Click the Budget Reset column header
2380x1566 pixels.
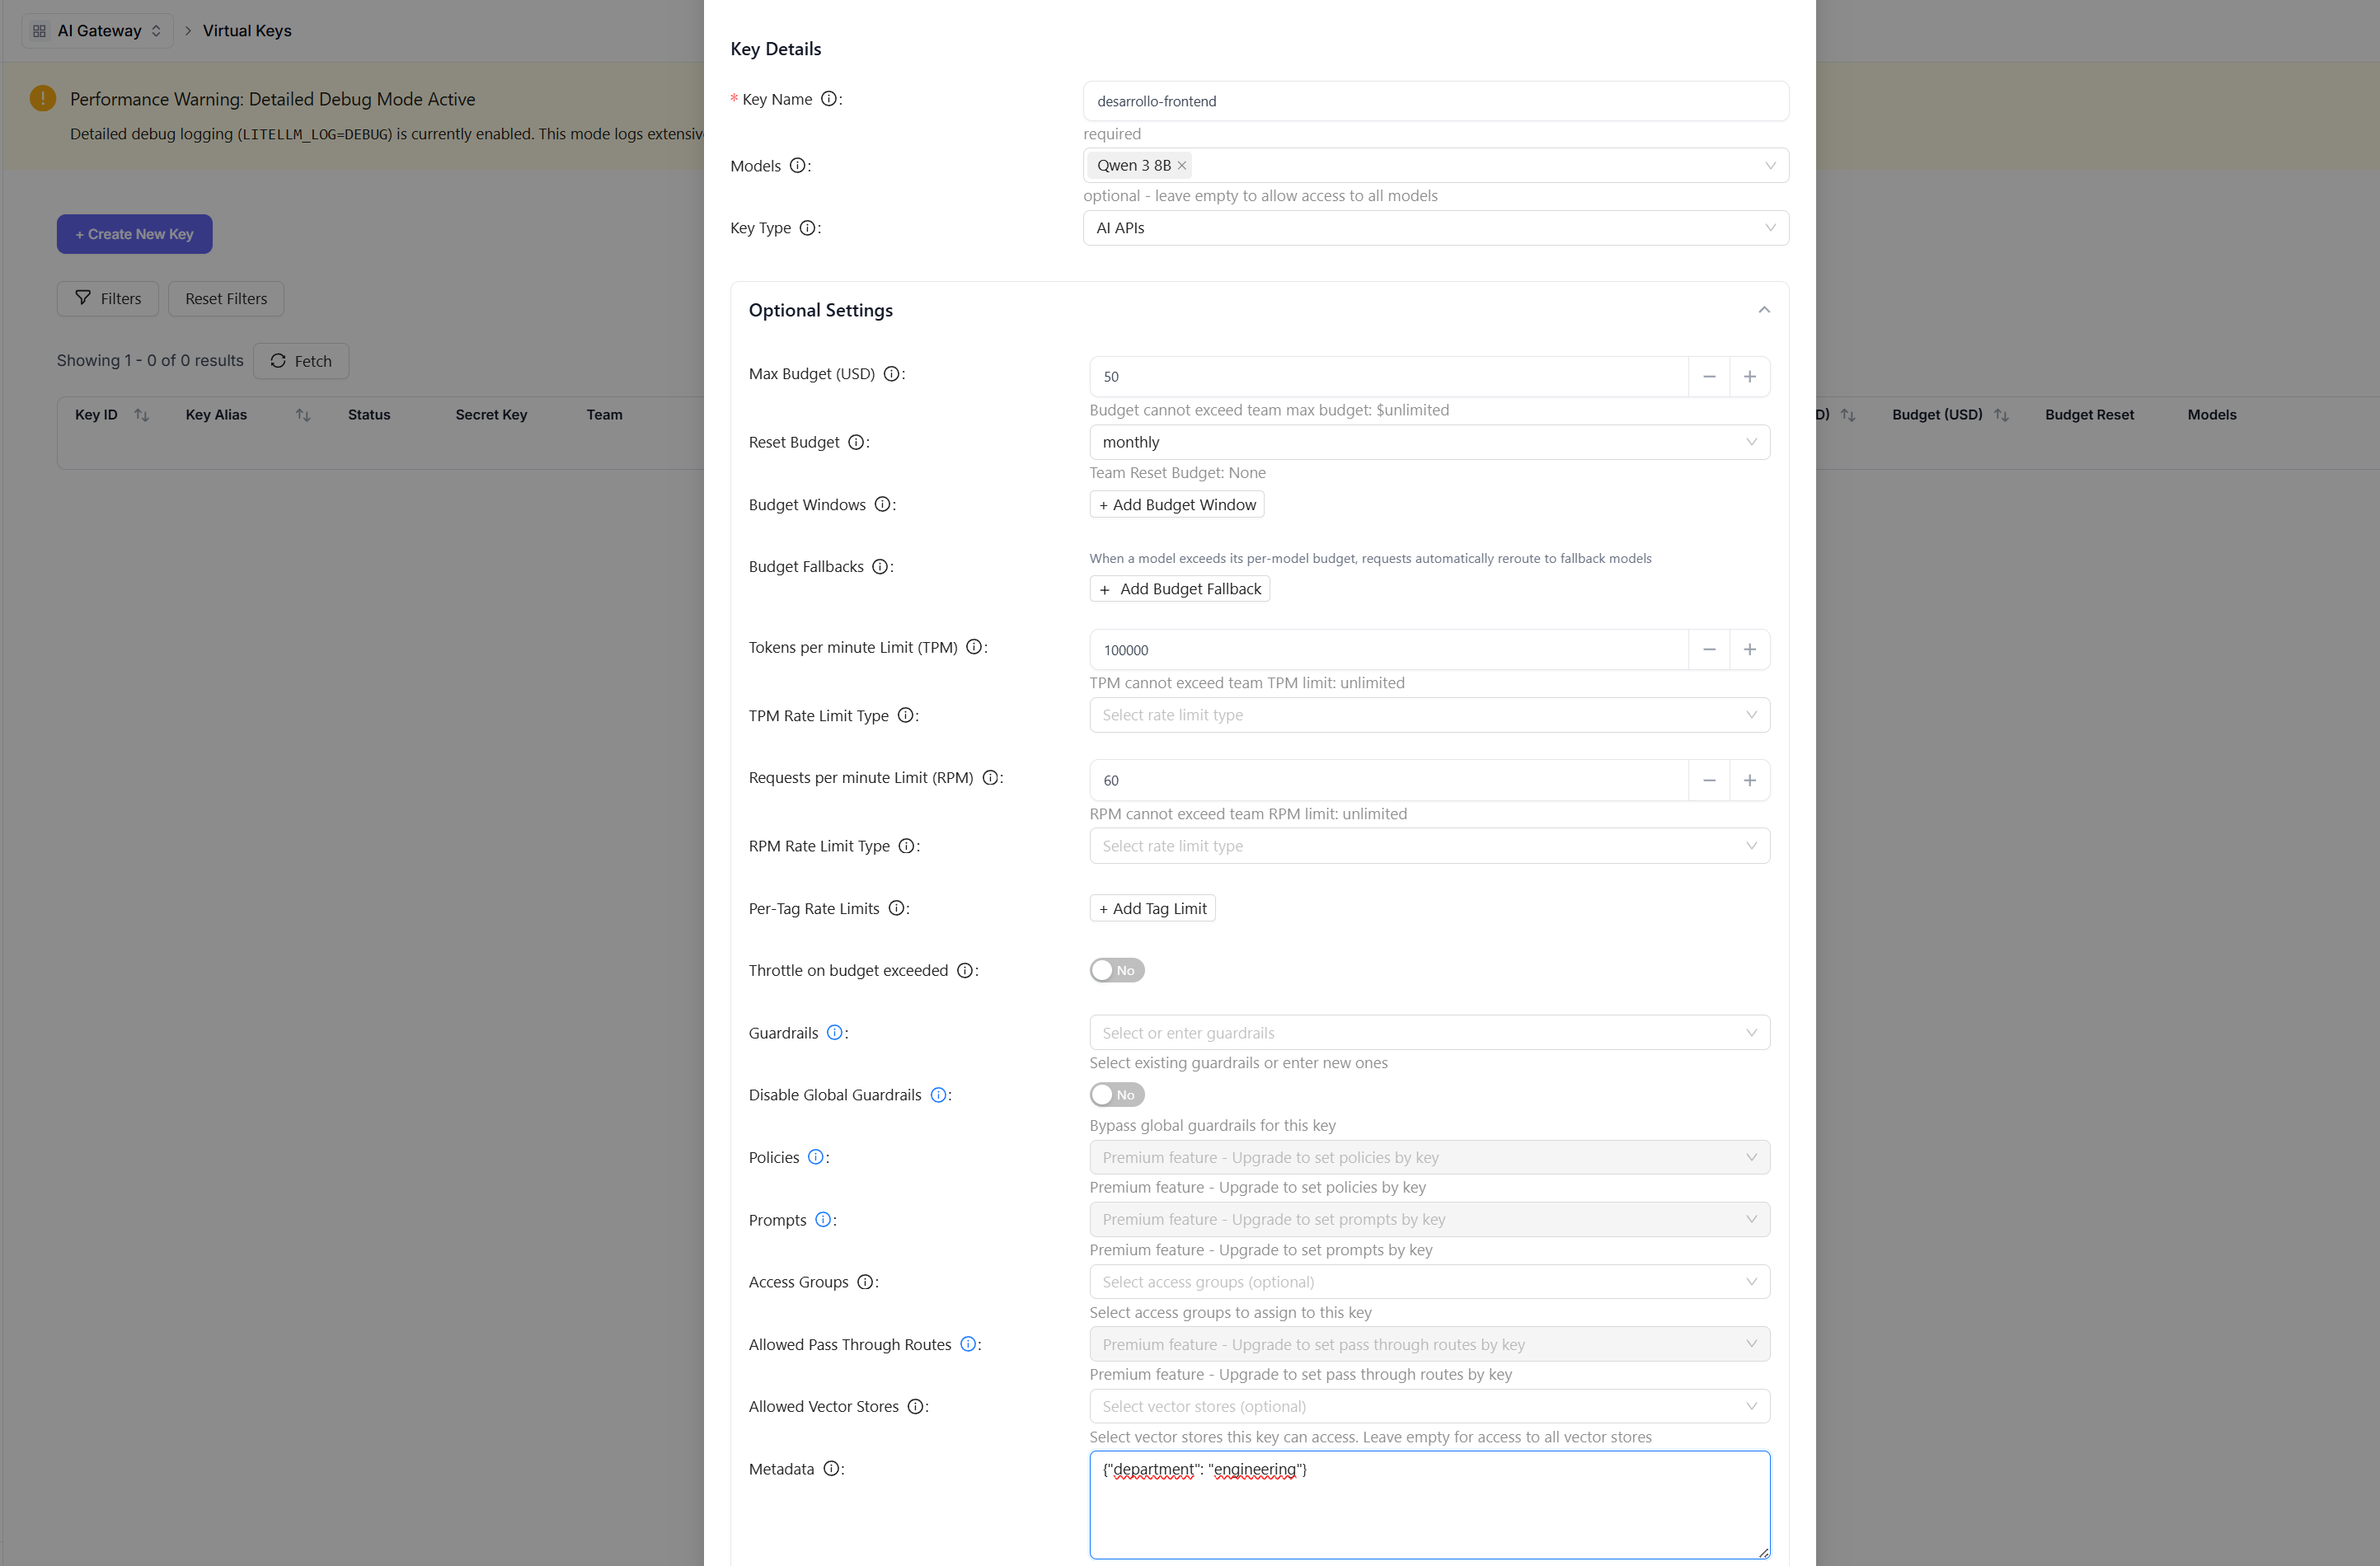click(x=2089, y=415)
